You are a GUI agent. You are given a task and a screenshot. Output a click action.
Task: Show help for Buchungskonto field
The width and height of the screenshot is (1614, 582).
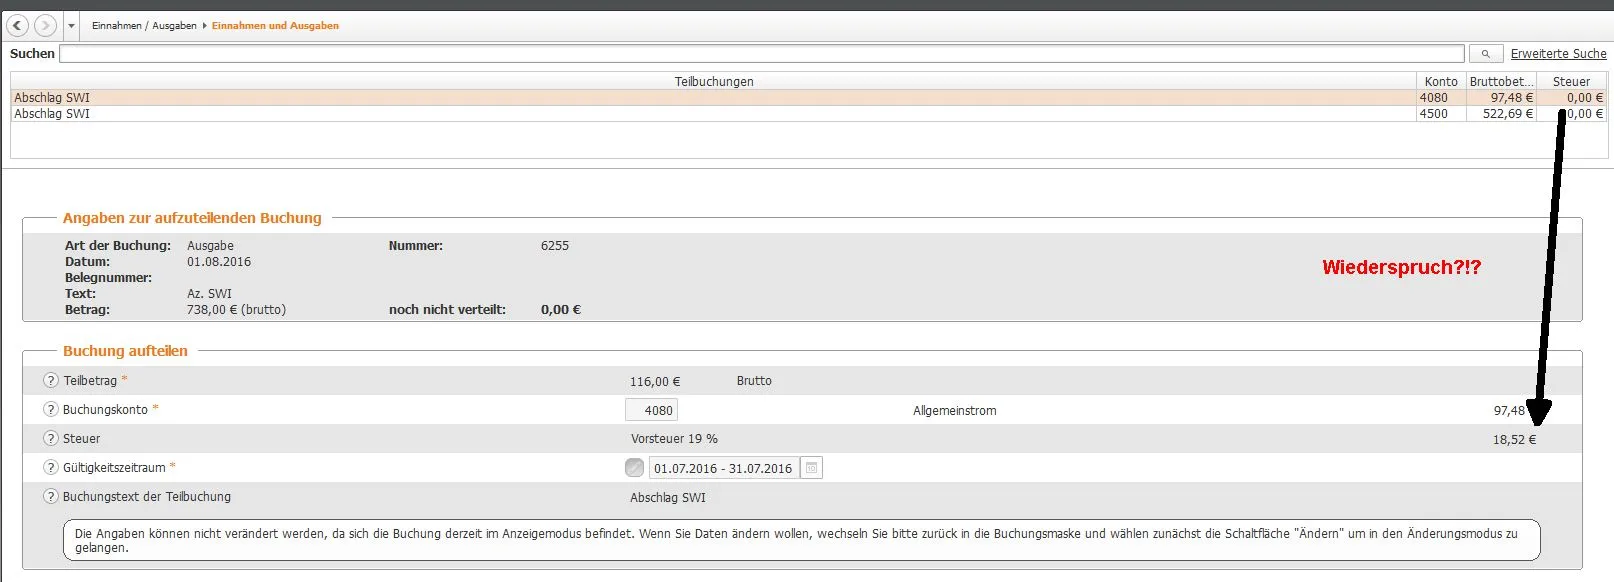[x=51, y=410]
